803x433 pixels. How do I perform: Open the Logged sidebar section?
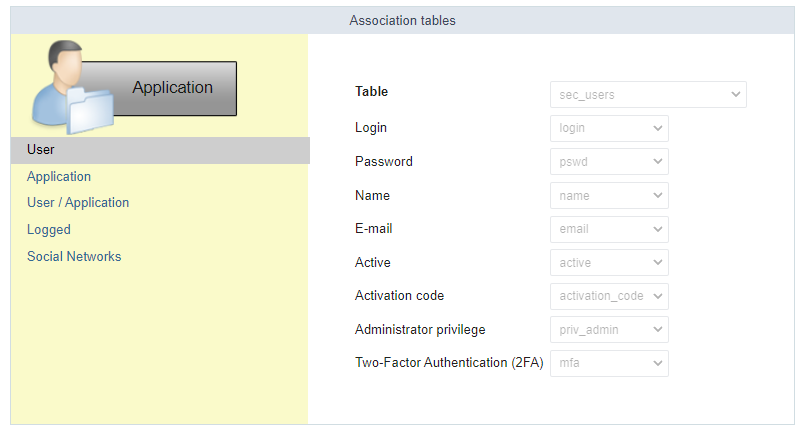coord(49,230)
